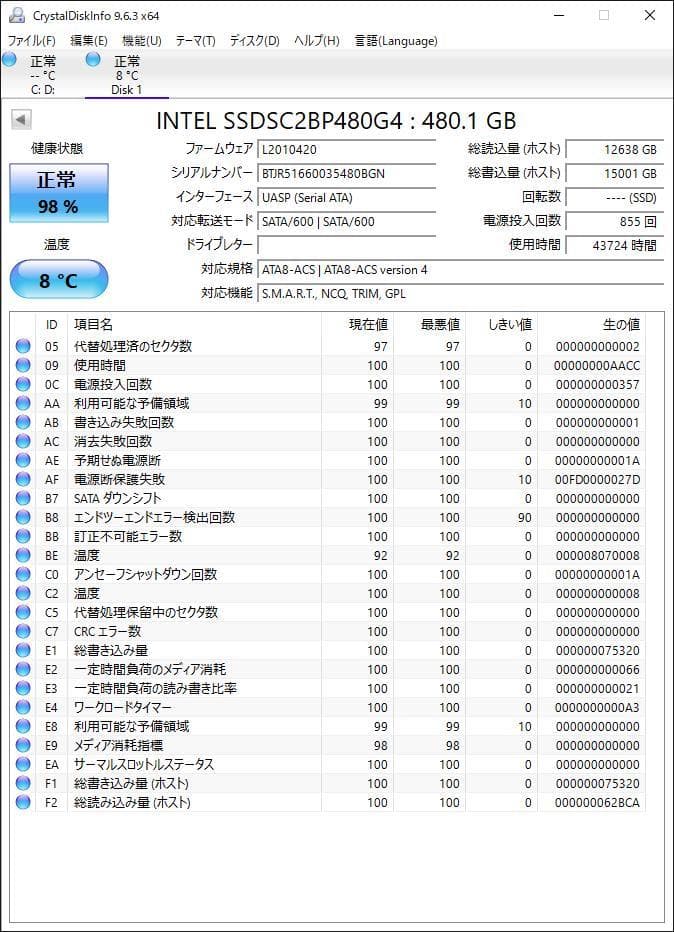Click the 正常 98 % health status button

click(59, 193)
